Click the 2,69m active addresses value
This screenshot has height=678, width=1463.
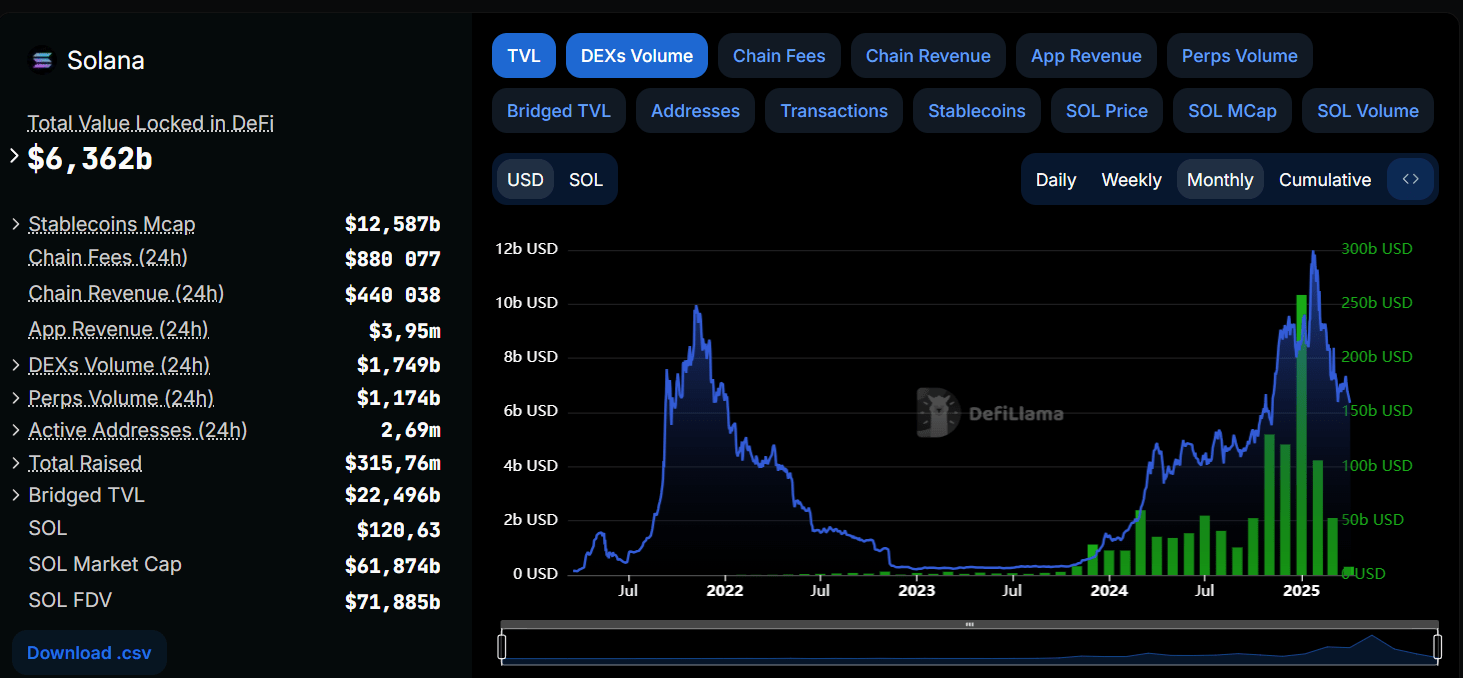pos(410,430)
